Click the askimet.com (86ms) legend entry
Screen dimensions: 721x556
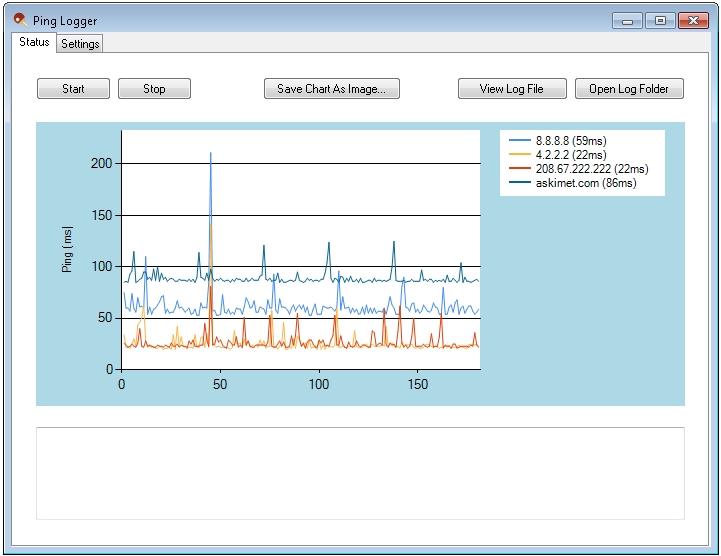[x=573, y=183]
